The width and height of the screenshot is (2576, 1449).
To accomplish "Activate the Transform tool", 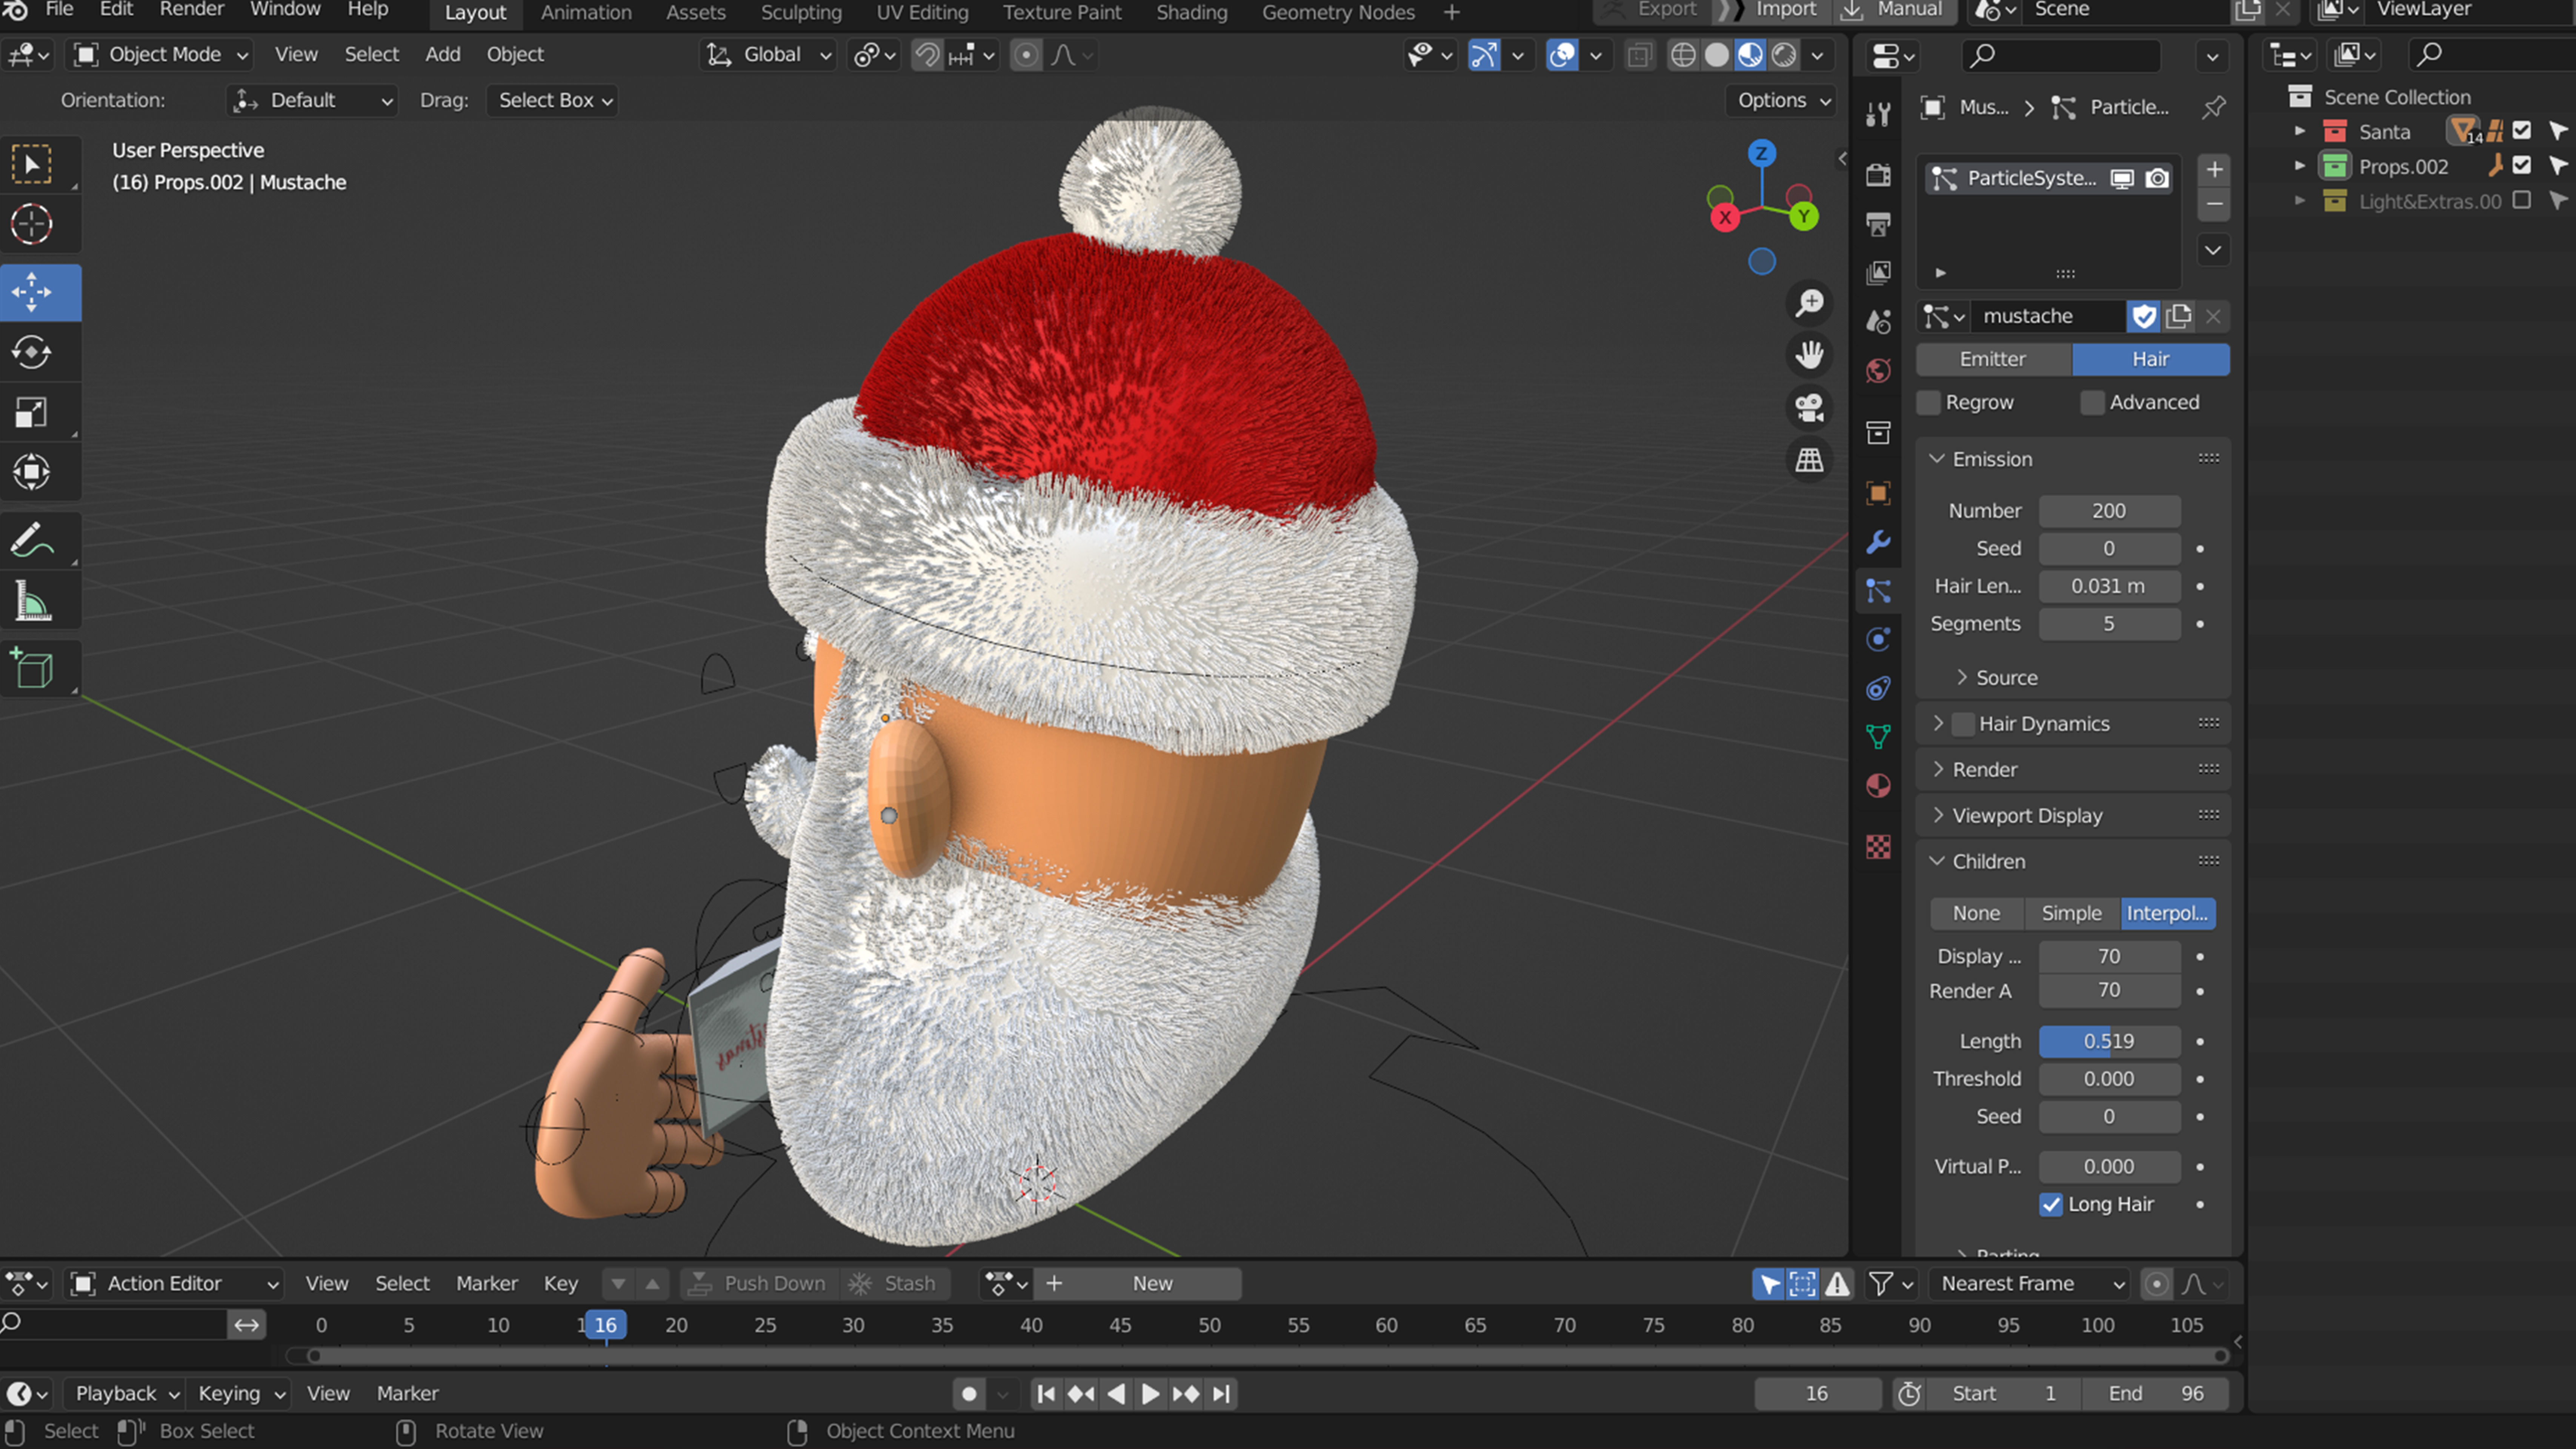I will 32,472.
